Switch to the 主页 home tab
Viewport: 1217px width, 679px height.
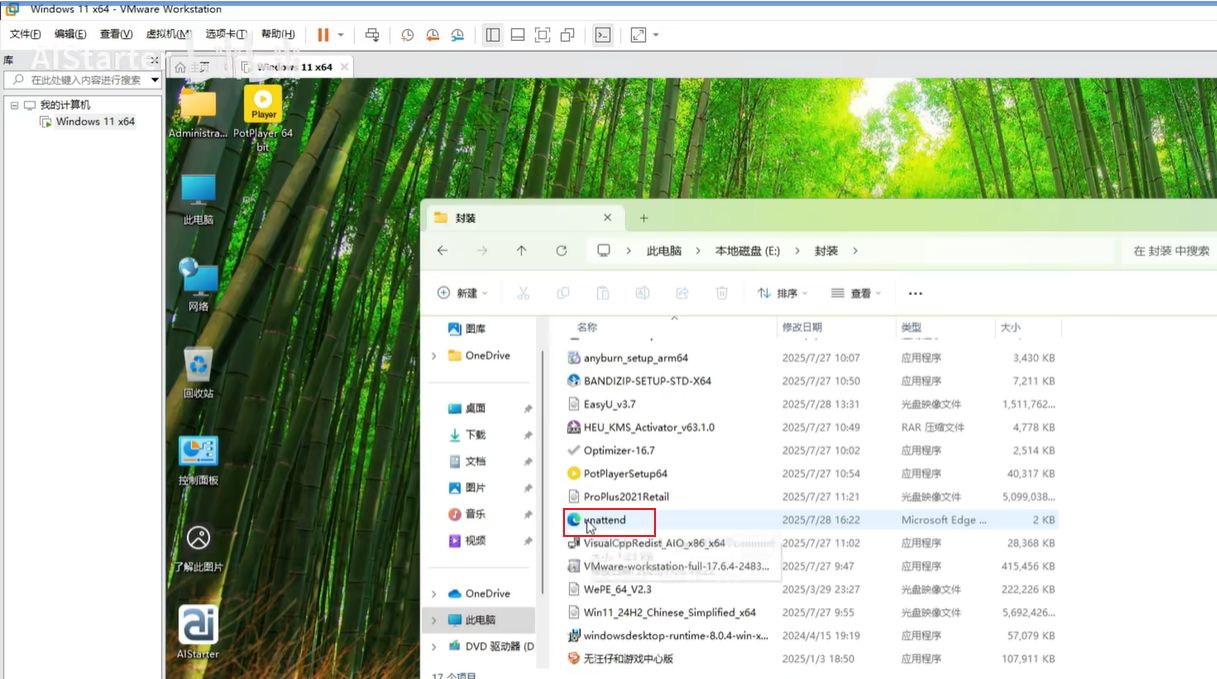click(192, 67)
